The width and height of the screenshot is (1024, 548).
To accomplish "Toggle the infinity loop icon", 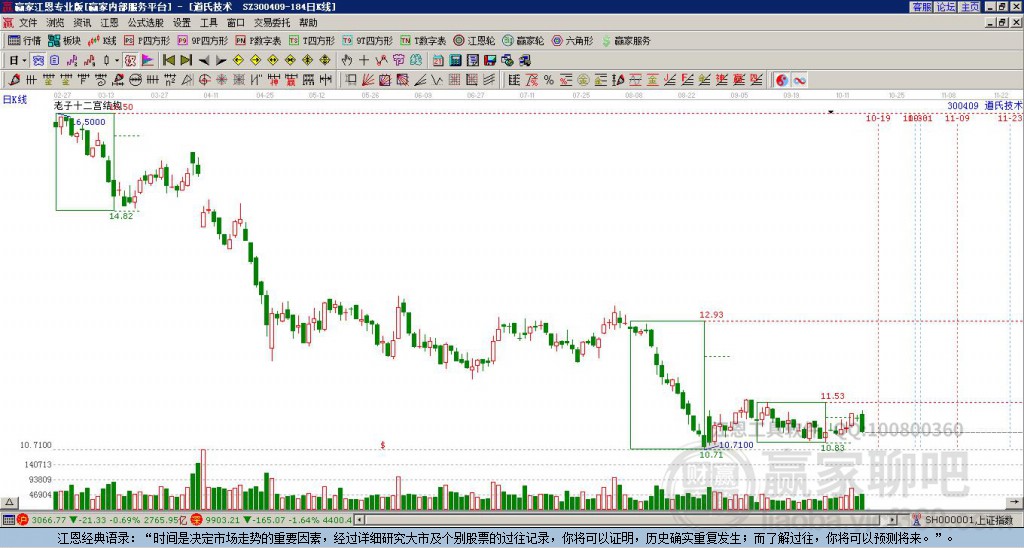I will pos(799,80).
